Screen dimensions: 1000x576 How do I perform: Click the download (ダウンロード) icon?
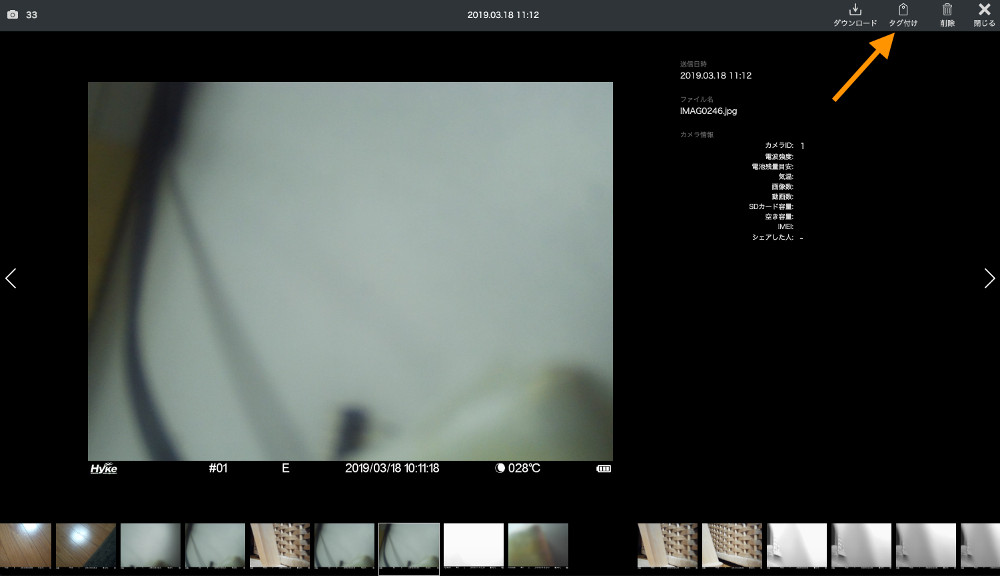pos(854,14)
